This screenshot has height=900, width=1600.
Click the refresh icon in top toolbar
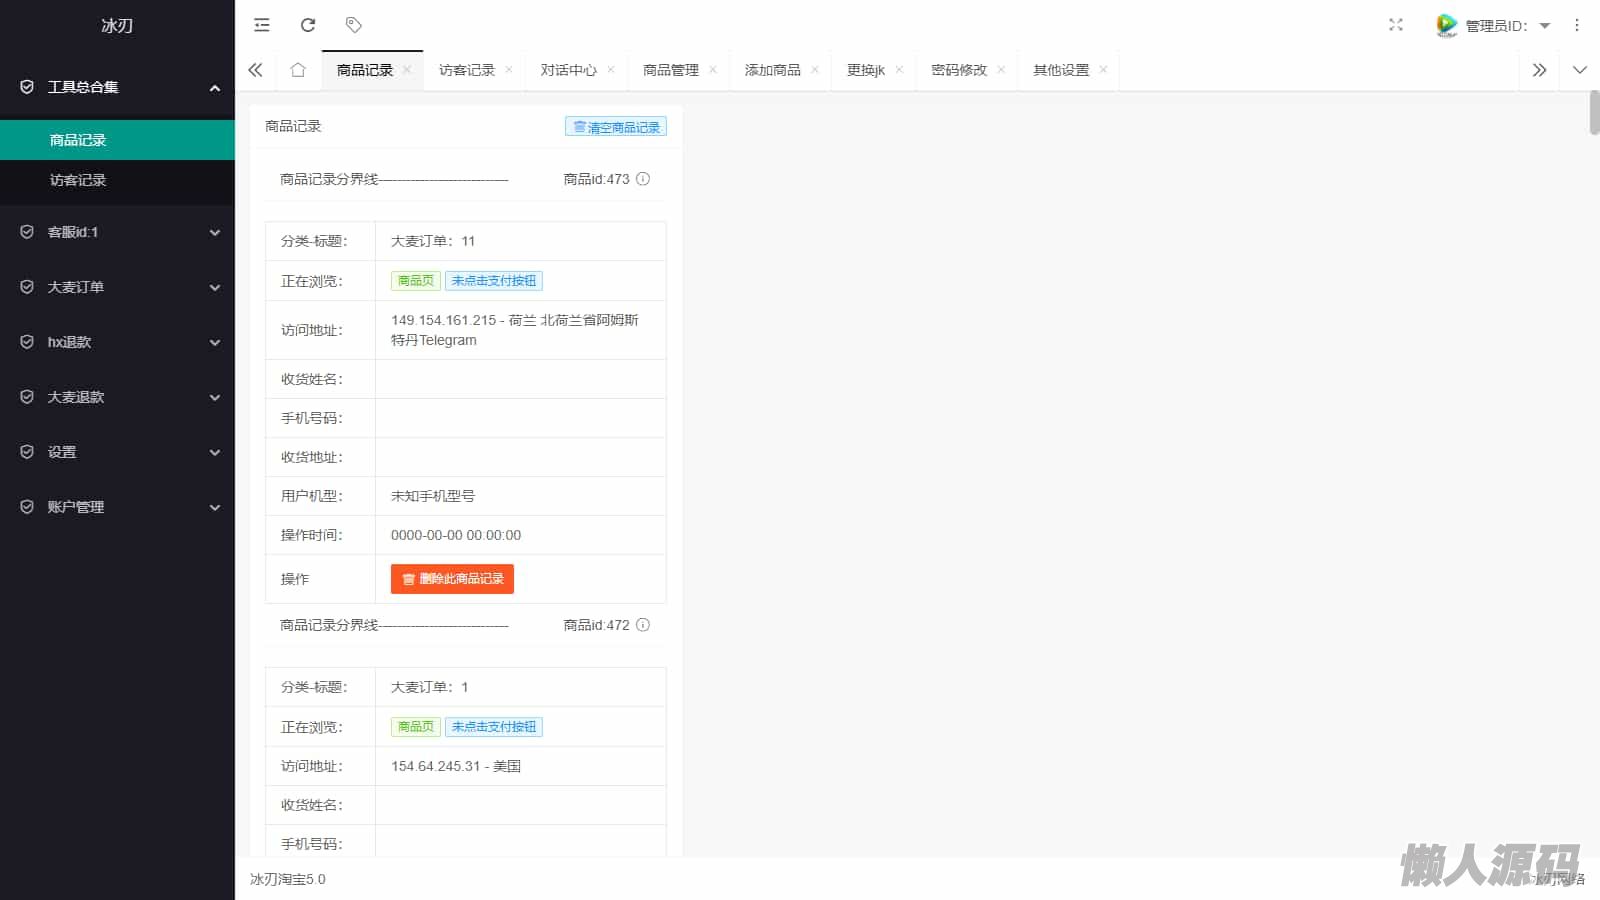308,25
